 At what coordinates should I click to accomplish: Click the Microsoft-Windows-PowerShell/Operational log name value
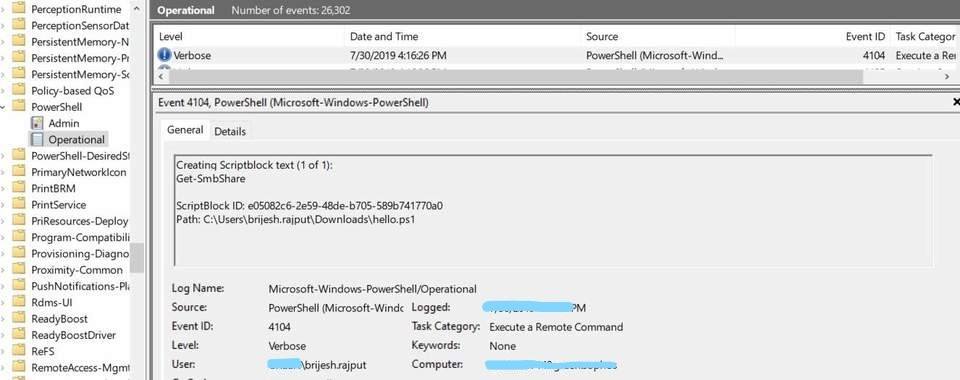click(372, 289)
